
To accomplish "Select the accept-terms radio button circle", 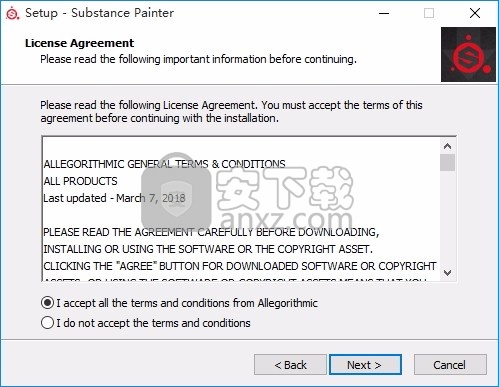I will click(47, 303).
